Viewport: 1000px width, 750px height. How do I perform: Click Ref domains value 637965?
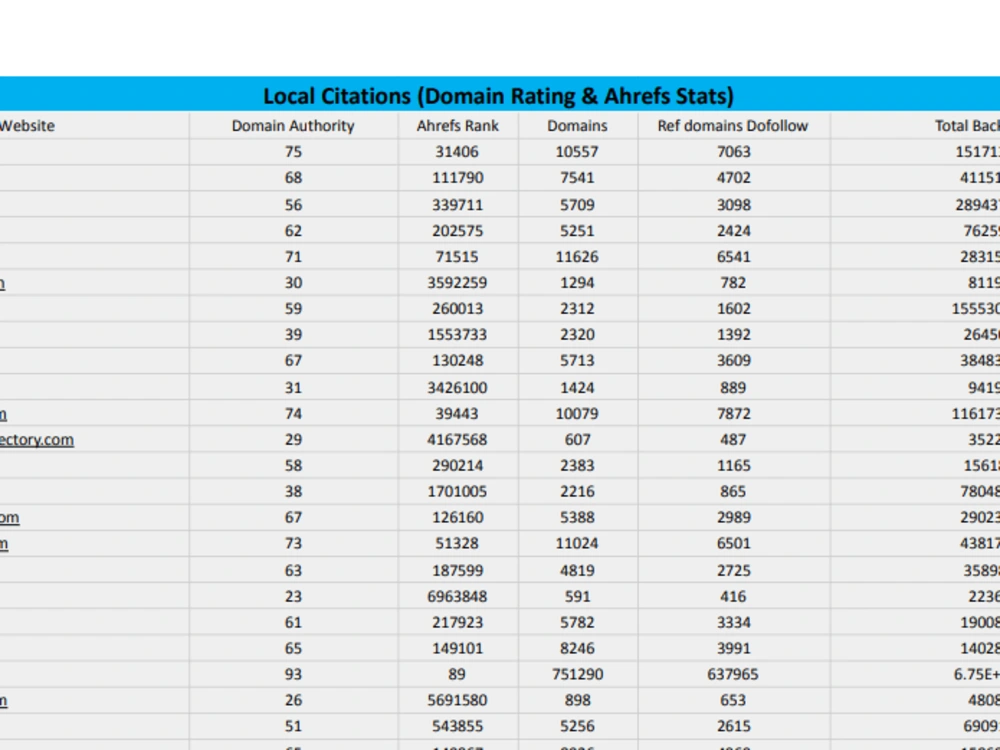(x=733, y=674)
